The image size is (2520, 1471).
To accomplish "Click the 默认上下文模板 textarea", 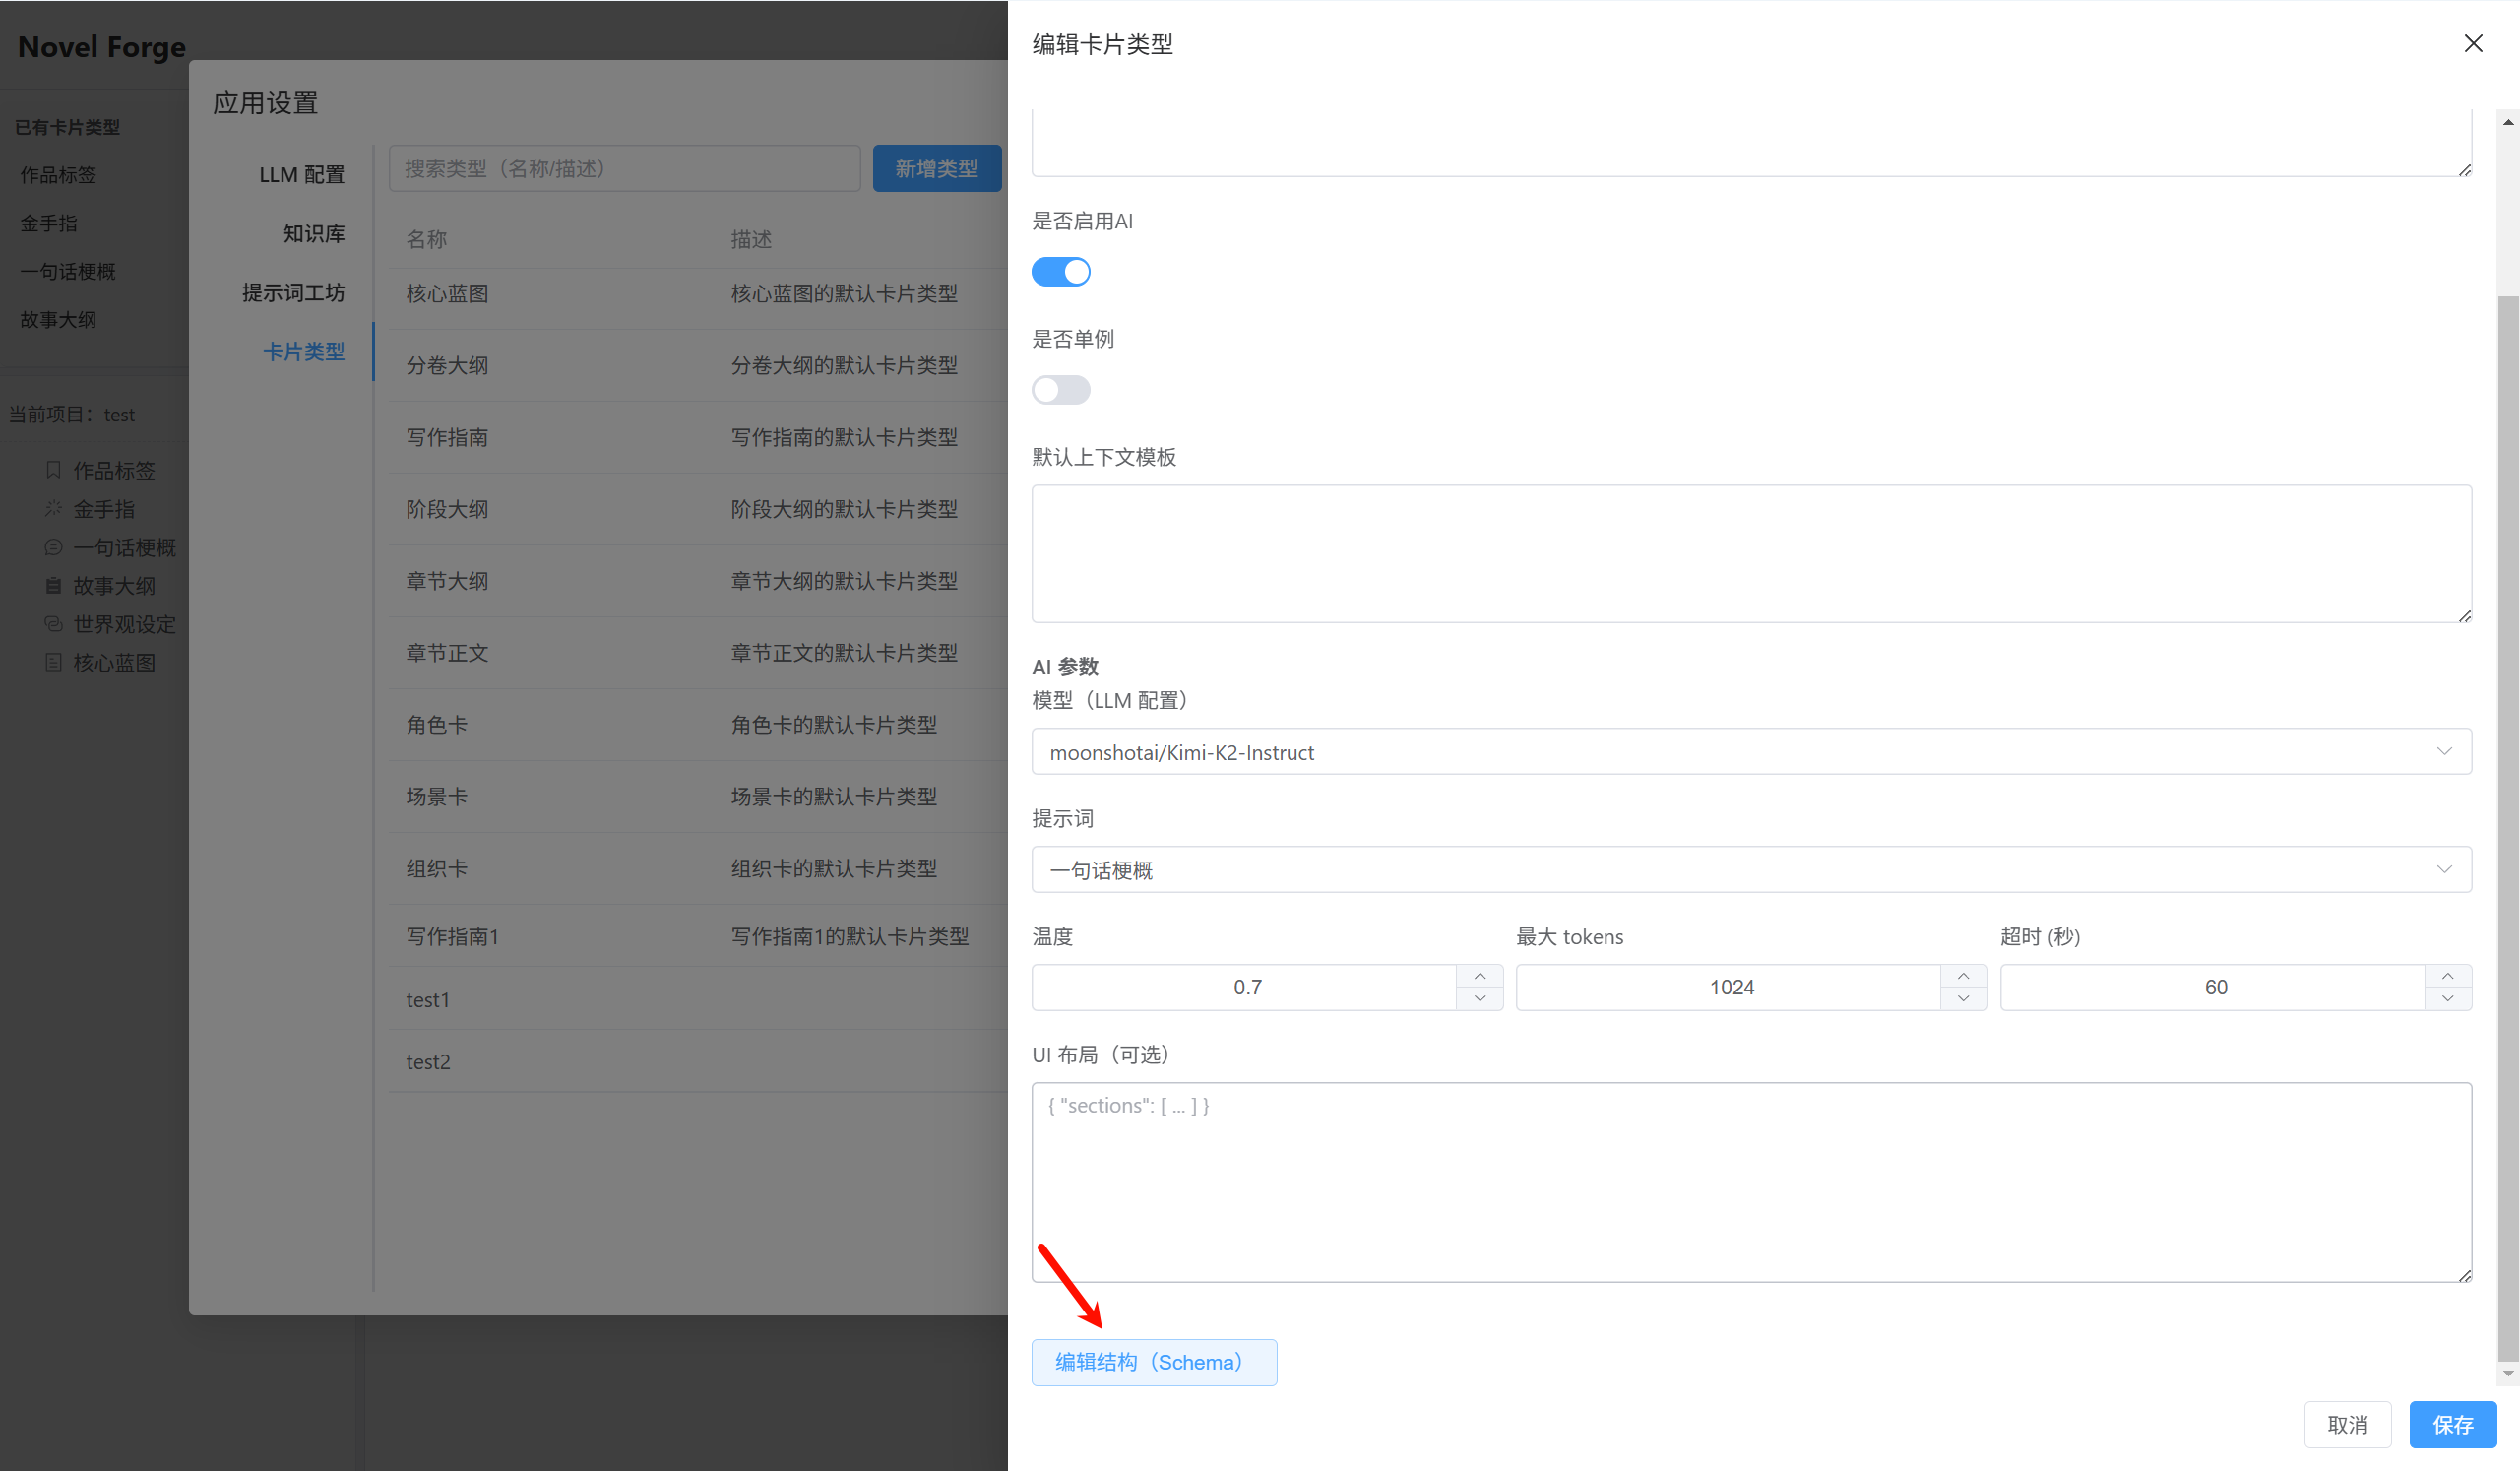I will click(x=1751, y=554).
